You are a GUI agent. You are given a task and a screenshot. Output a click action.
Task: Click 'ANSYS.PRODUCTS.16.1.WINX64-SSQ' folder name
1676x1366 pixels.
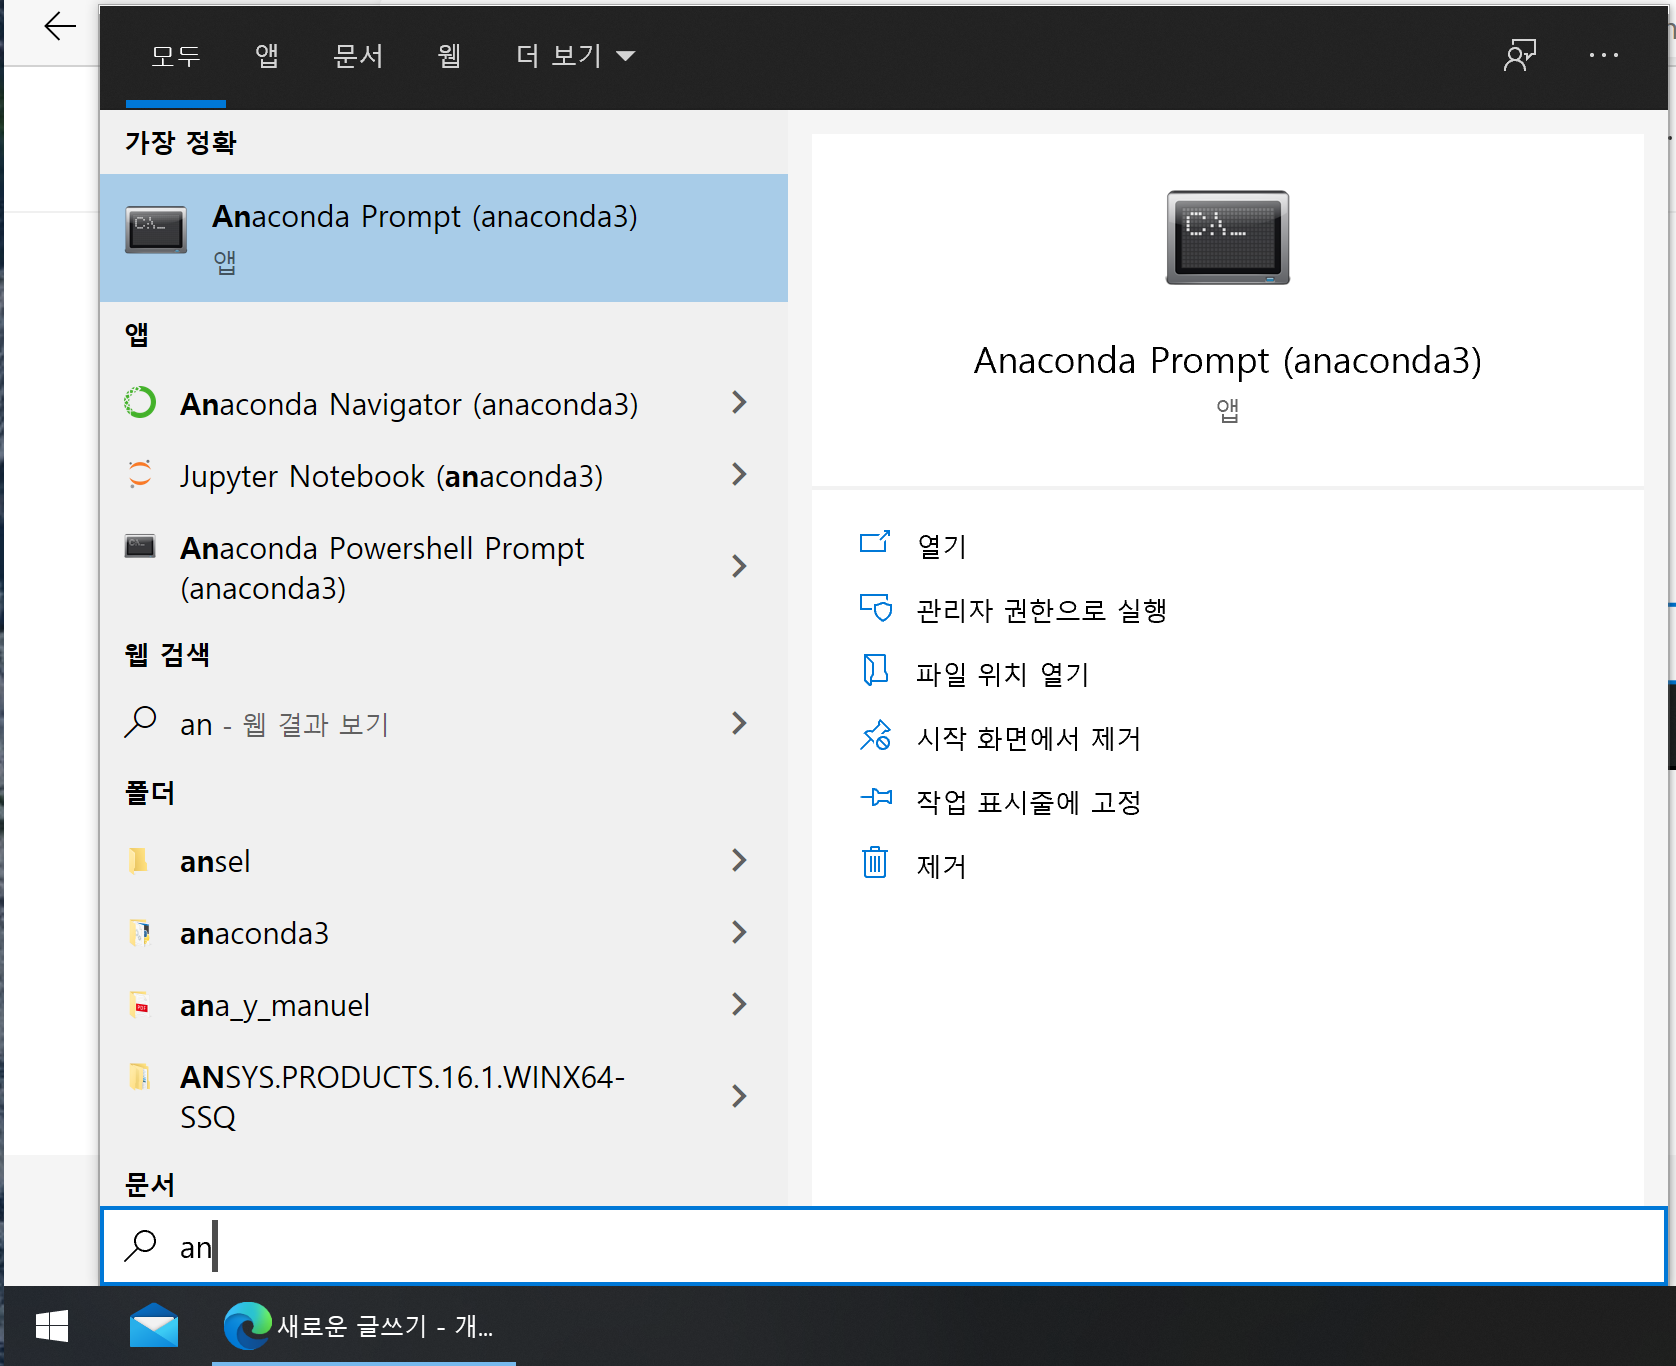[x=402, y=1096]
